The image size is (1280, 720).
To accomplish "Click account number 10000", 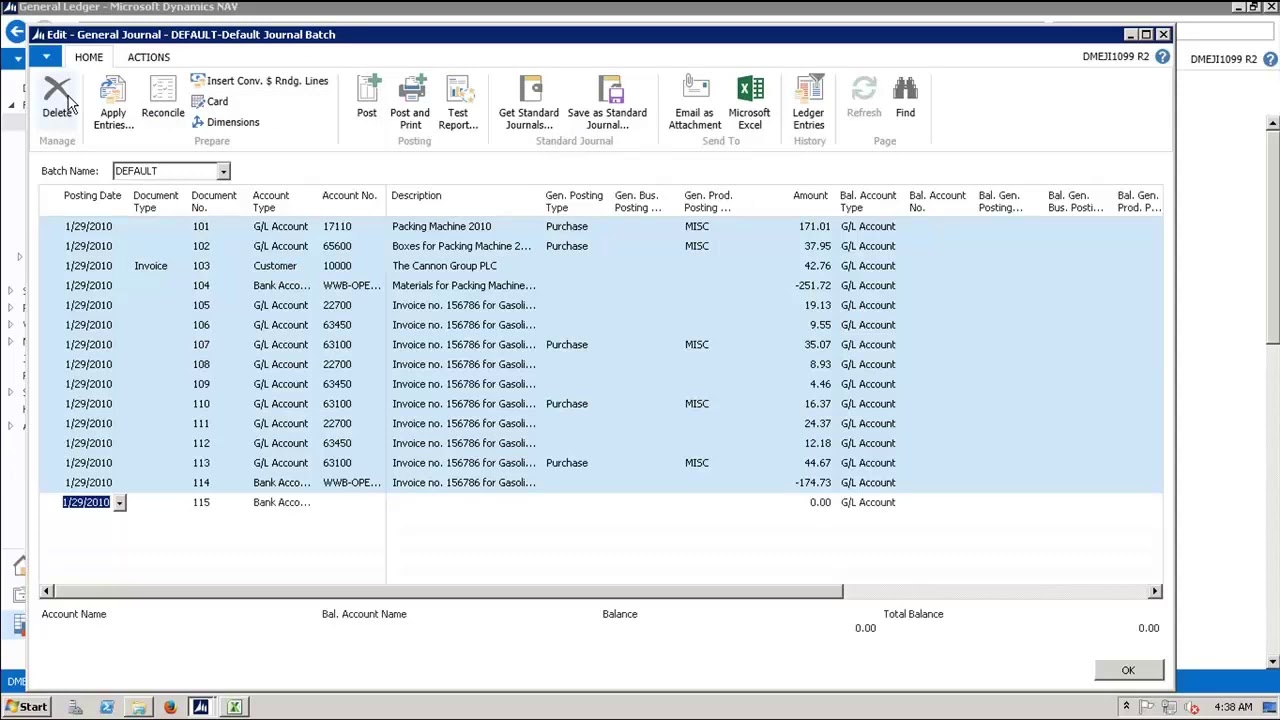I will 337,266.
